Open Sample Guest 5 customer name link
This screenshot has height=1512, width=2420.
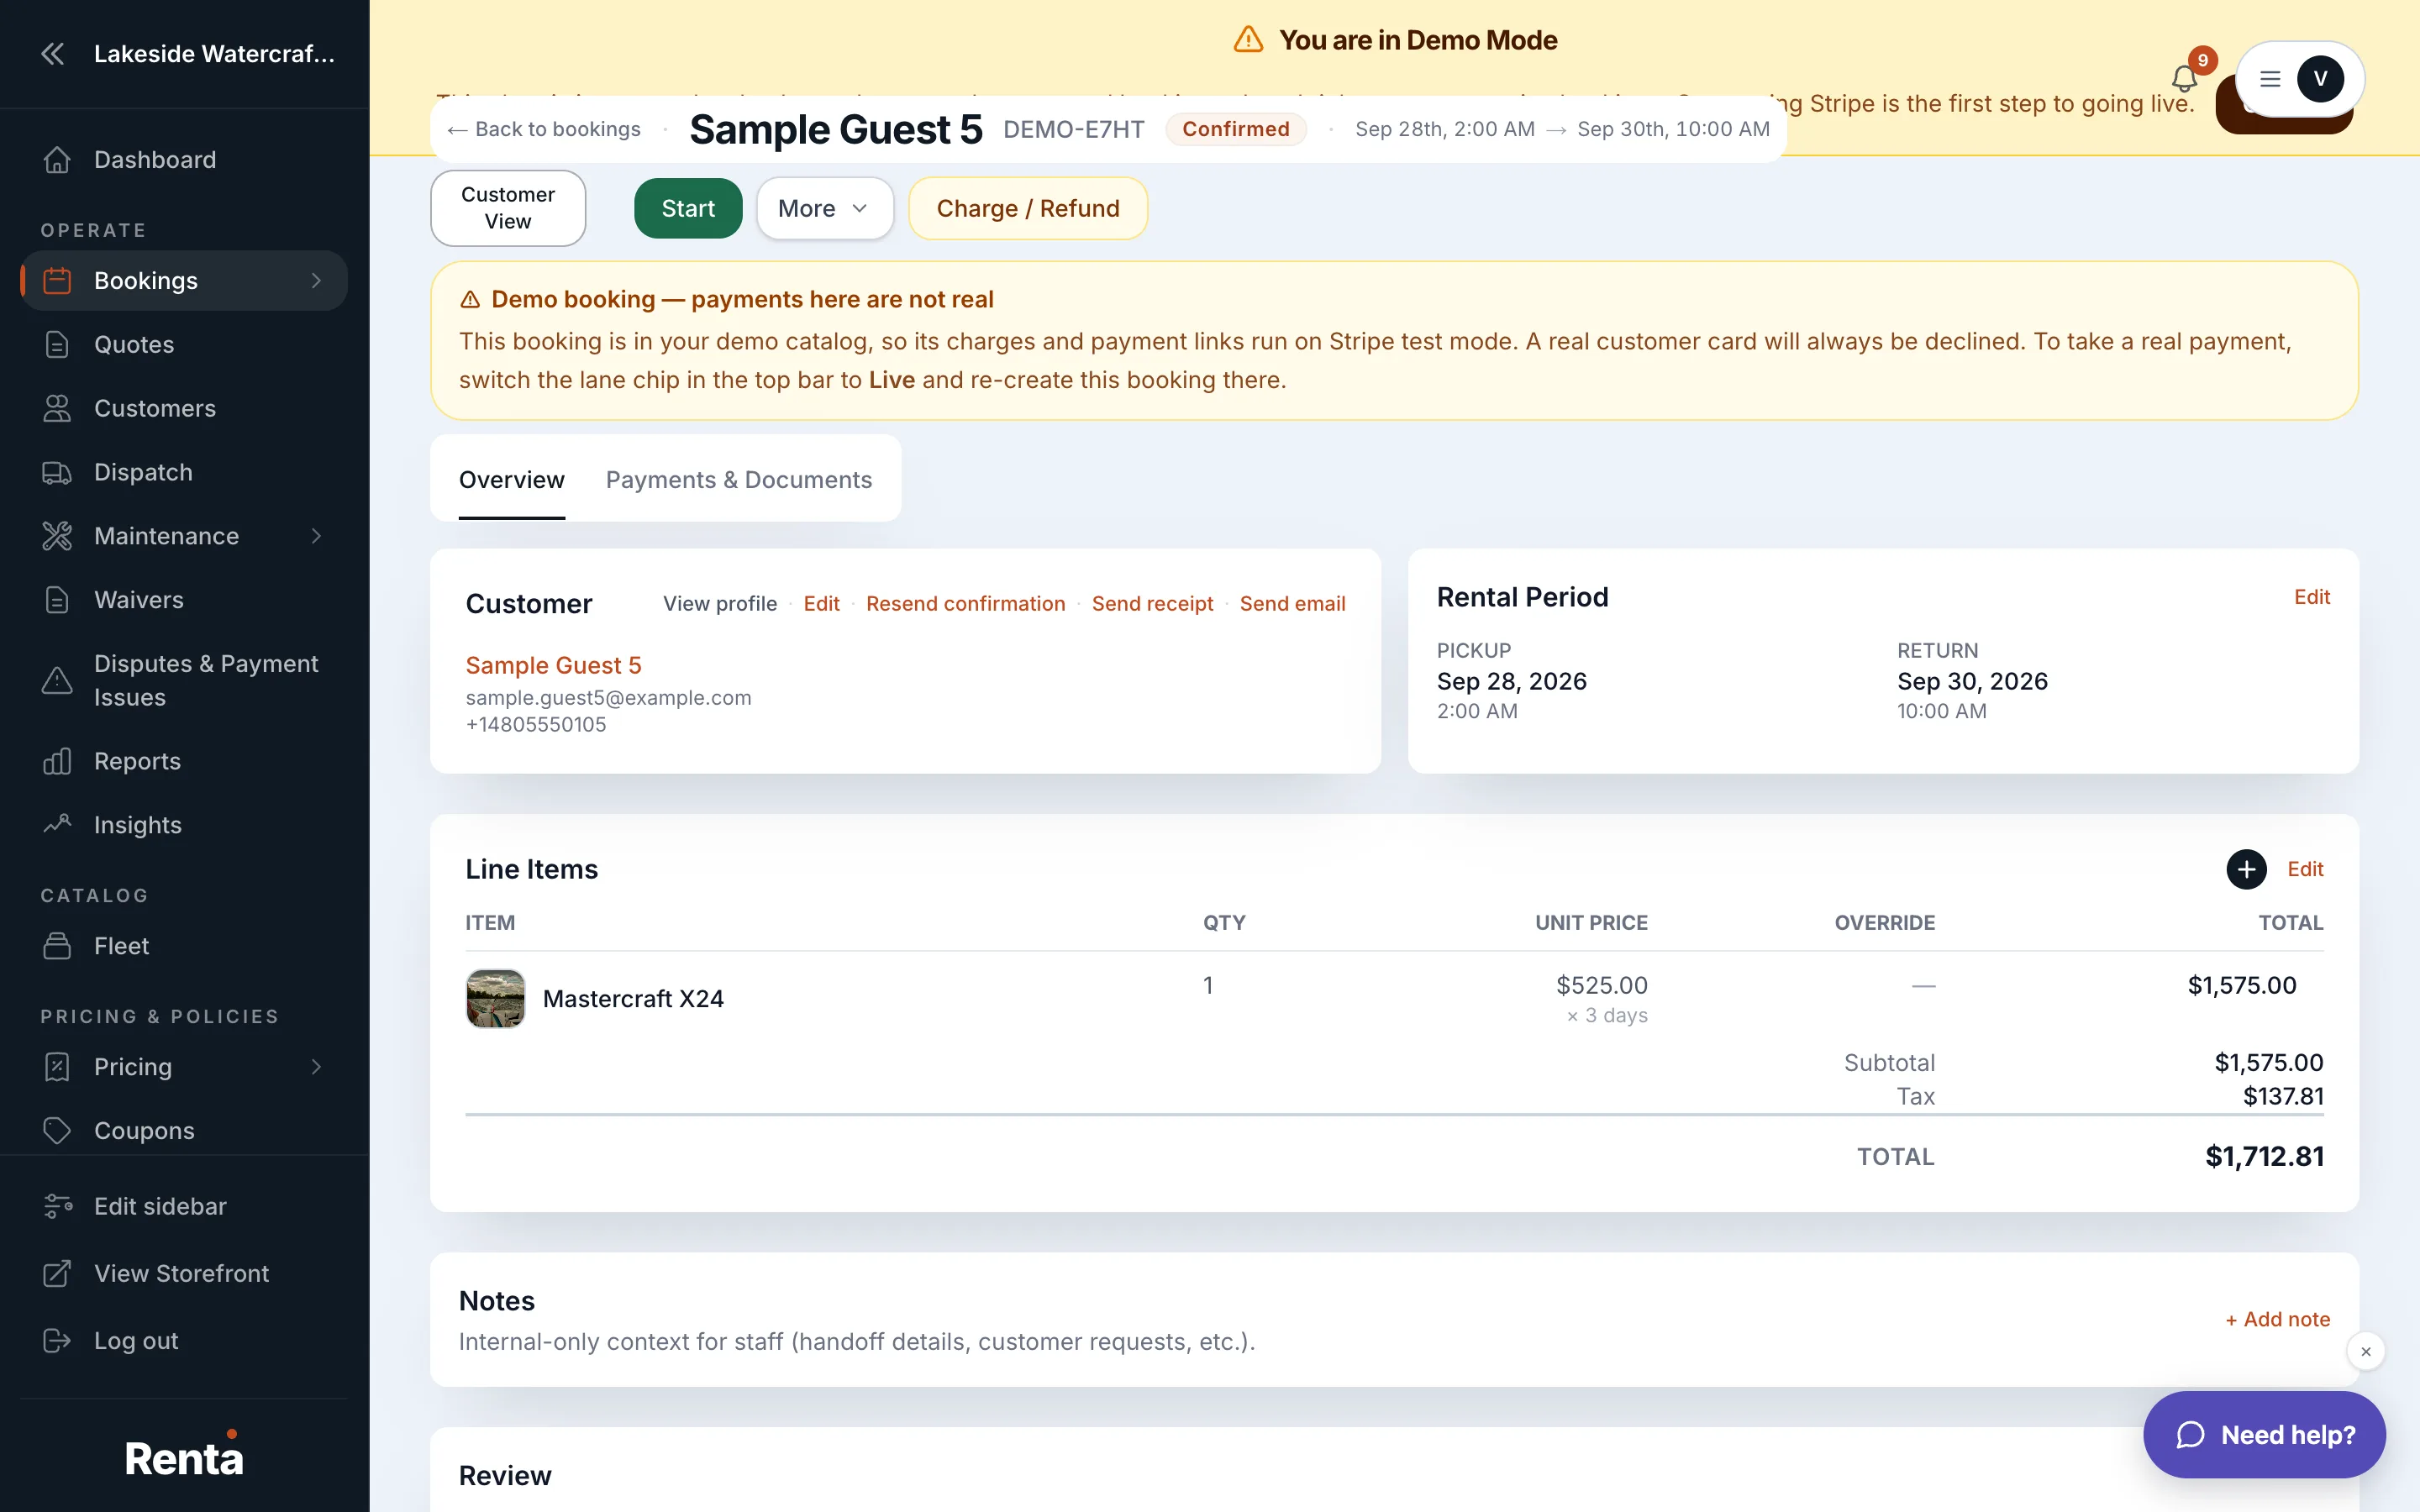pos(554,666)
